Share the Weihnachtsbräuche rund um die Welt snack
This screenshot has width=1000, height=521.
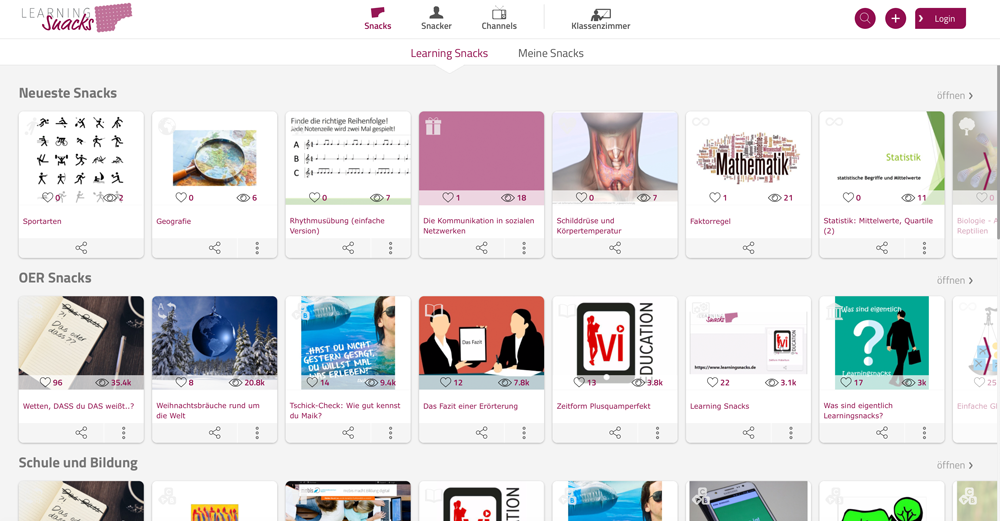[x=215, y=433]
